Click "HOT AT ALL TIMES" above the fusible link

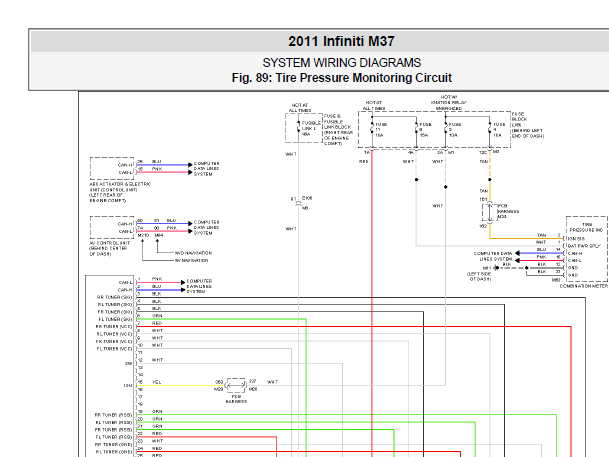click(299, 108)
